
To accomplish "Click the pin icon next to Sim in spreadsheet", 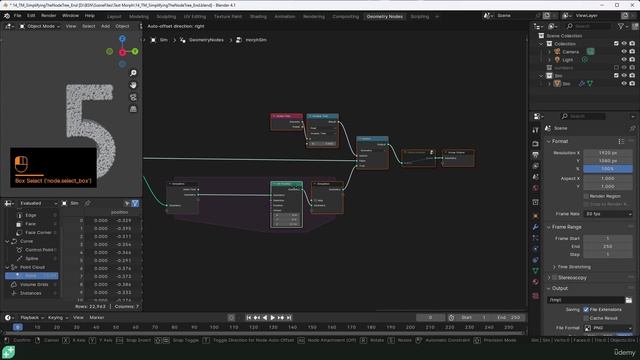I will tap(88, 203).
